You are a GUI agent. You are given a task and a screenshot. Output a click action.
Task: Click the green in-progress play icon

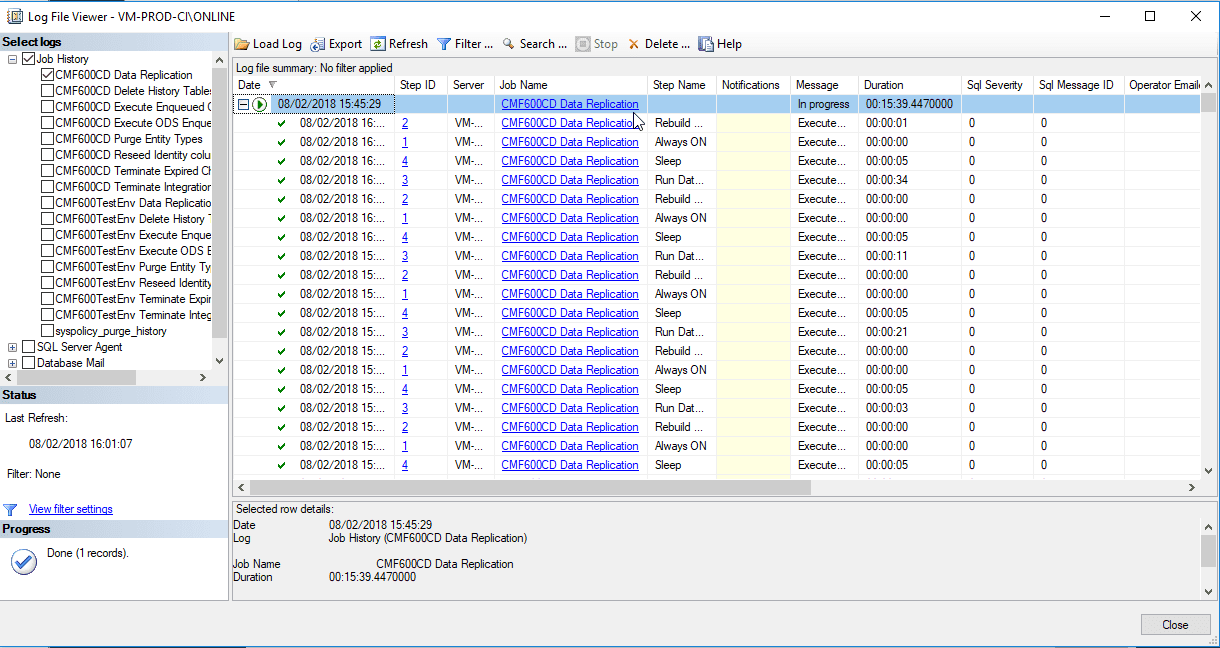click(260, 104)
